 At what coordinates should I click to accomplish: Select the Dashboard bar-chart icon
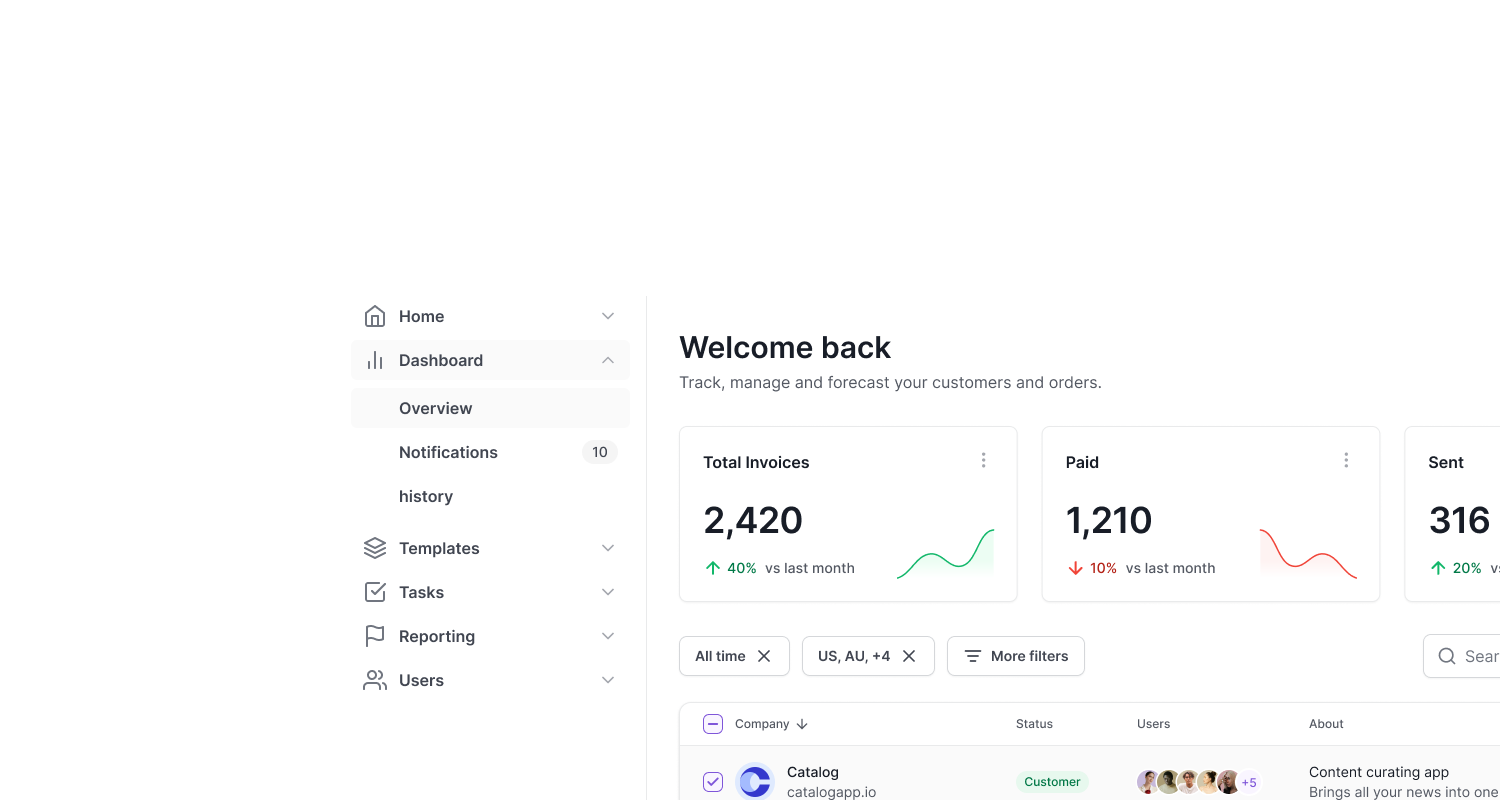point(374,359)
